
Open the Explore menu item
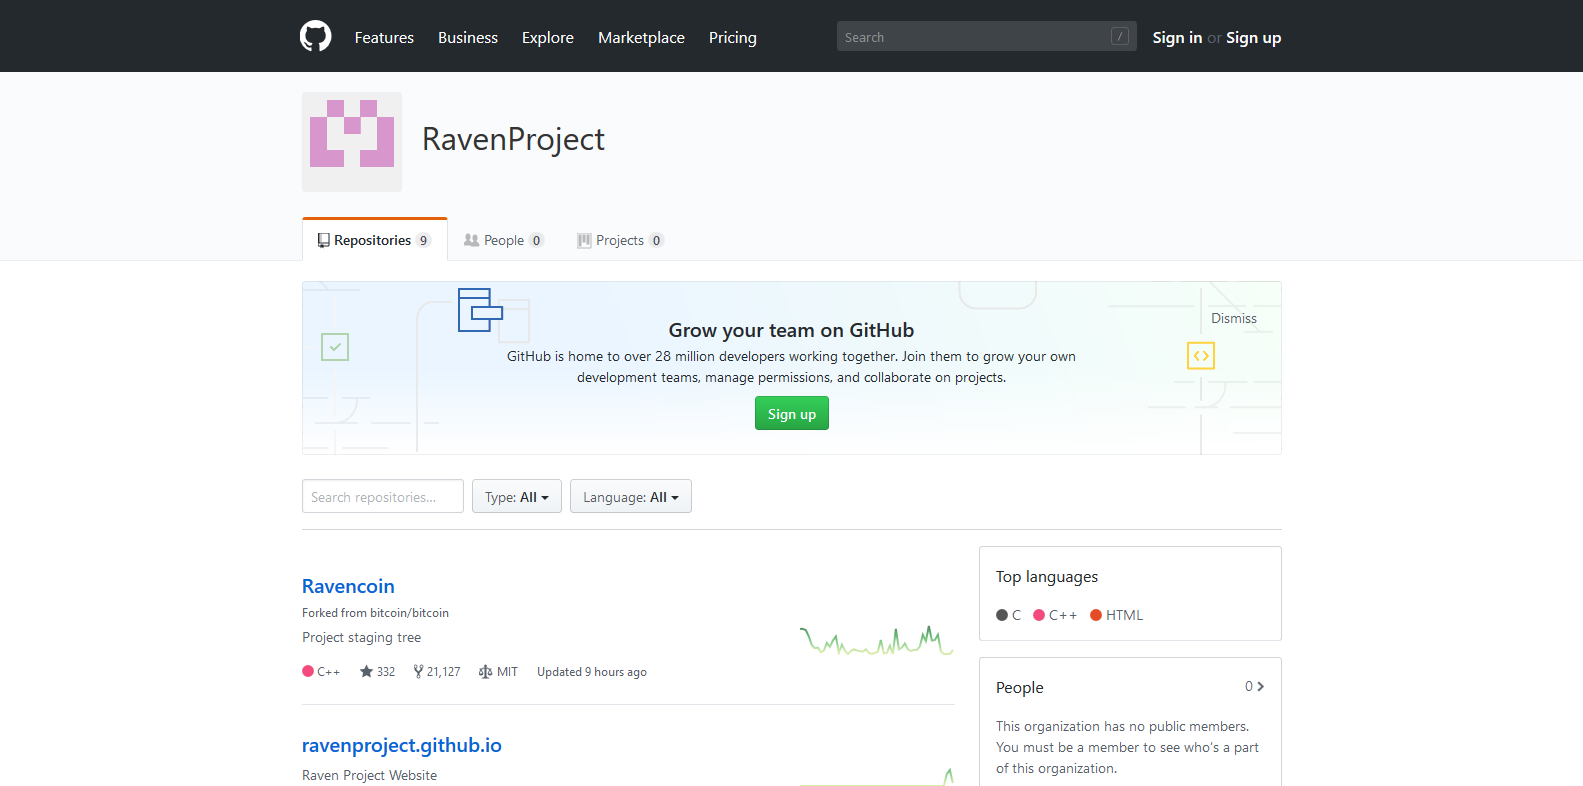click(x=548, y=37)
